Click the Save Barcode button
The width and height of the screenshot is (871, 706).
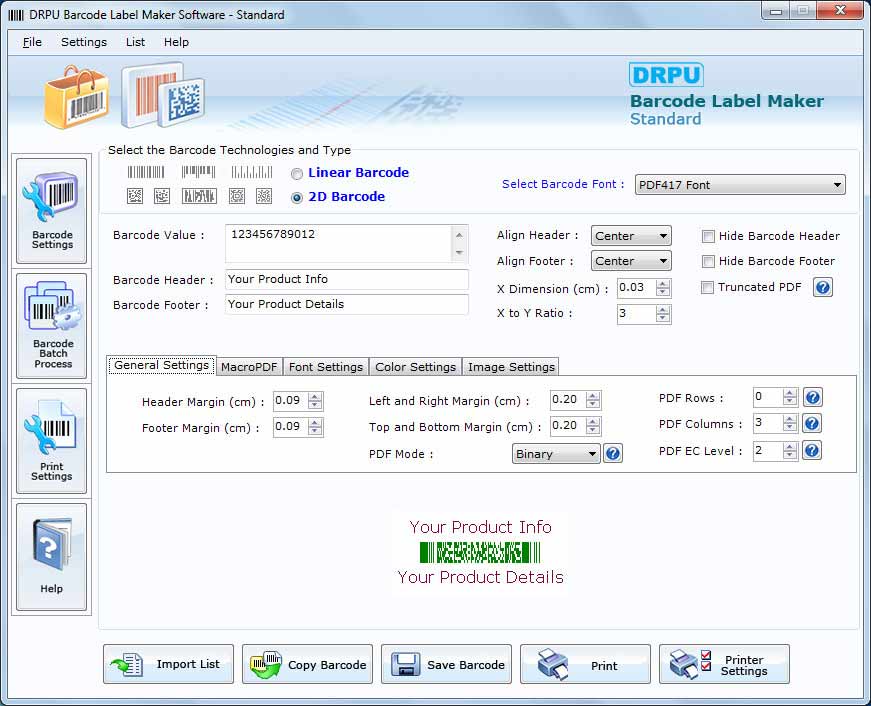point(446,664)
